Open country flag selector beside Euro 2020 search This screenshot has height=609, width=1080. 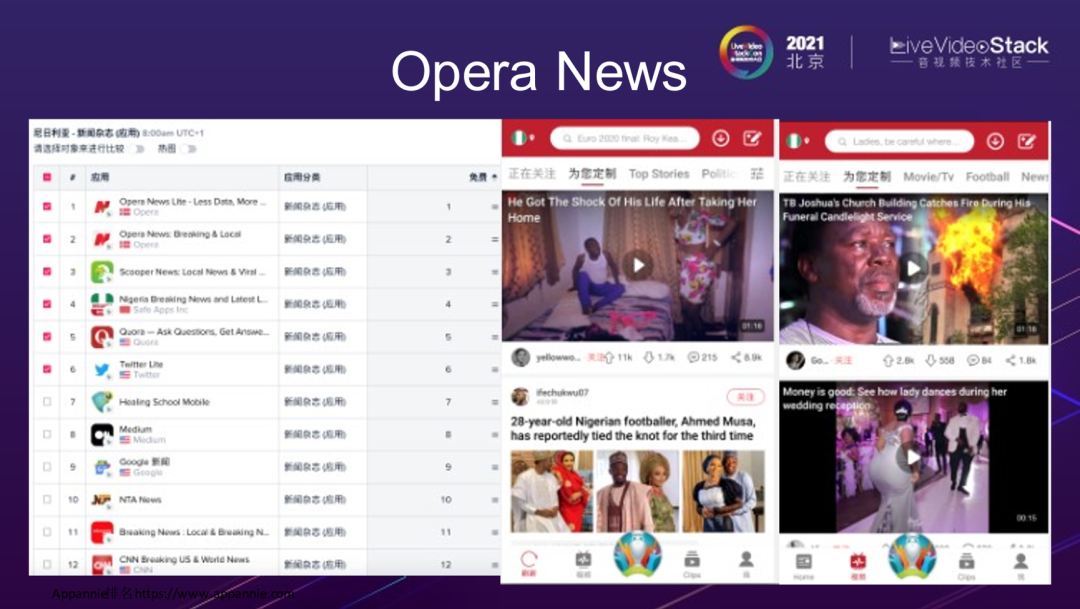coord(522,138)
